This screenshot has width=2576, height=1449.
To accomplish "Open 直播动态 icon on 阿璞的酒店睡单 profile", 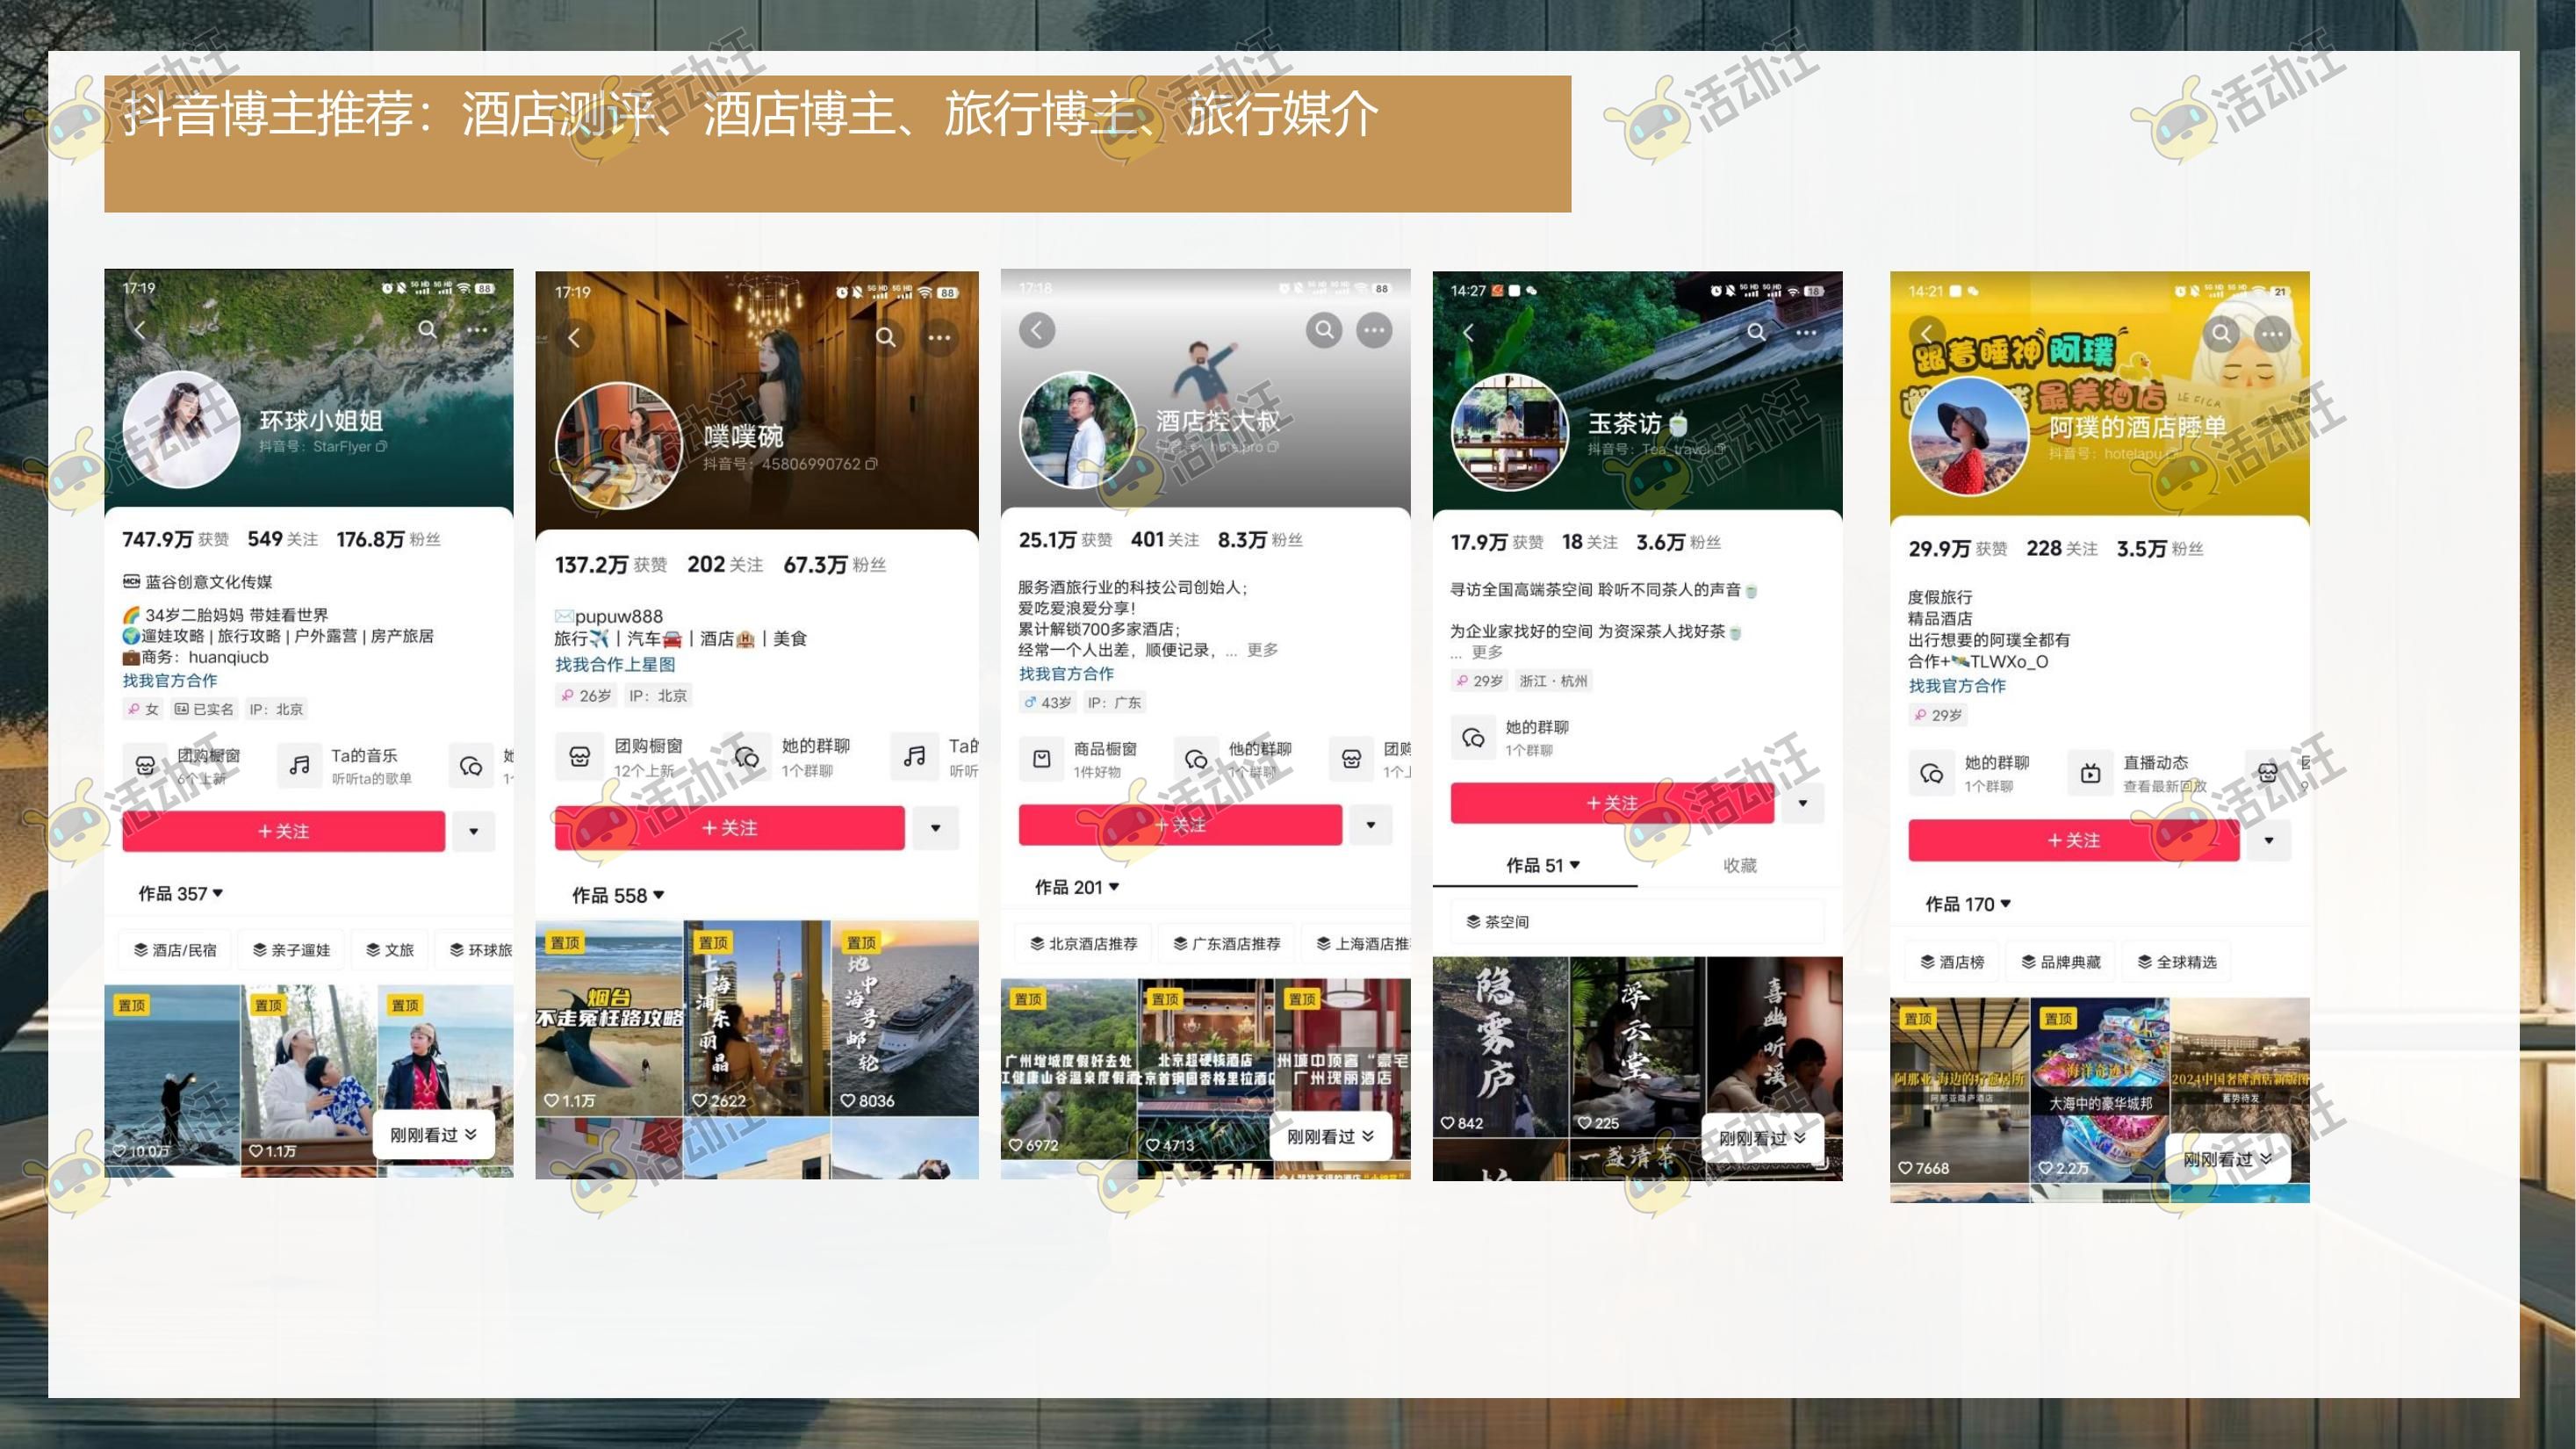I will click(2090, 773).
